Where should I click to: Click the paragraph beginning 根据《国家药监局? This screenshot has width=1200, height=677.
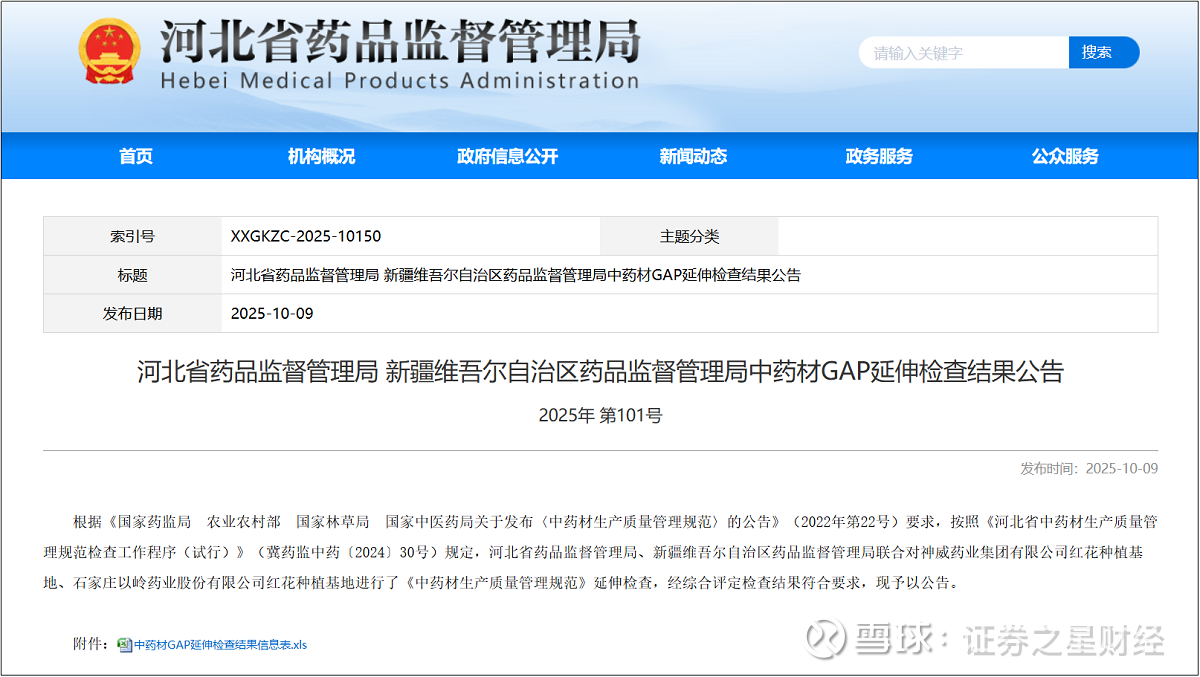[x=600, y=552]
